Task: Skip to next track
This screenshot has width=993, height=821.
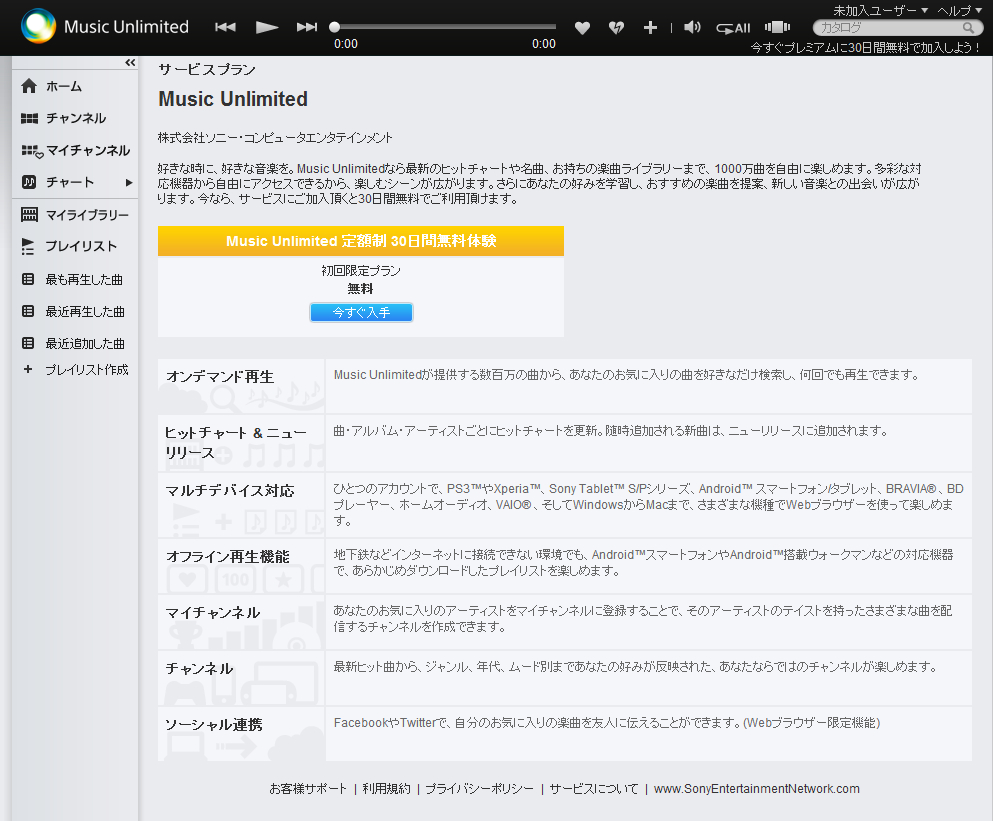Action: [x=307, y=27]
